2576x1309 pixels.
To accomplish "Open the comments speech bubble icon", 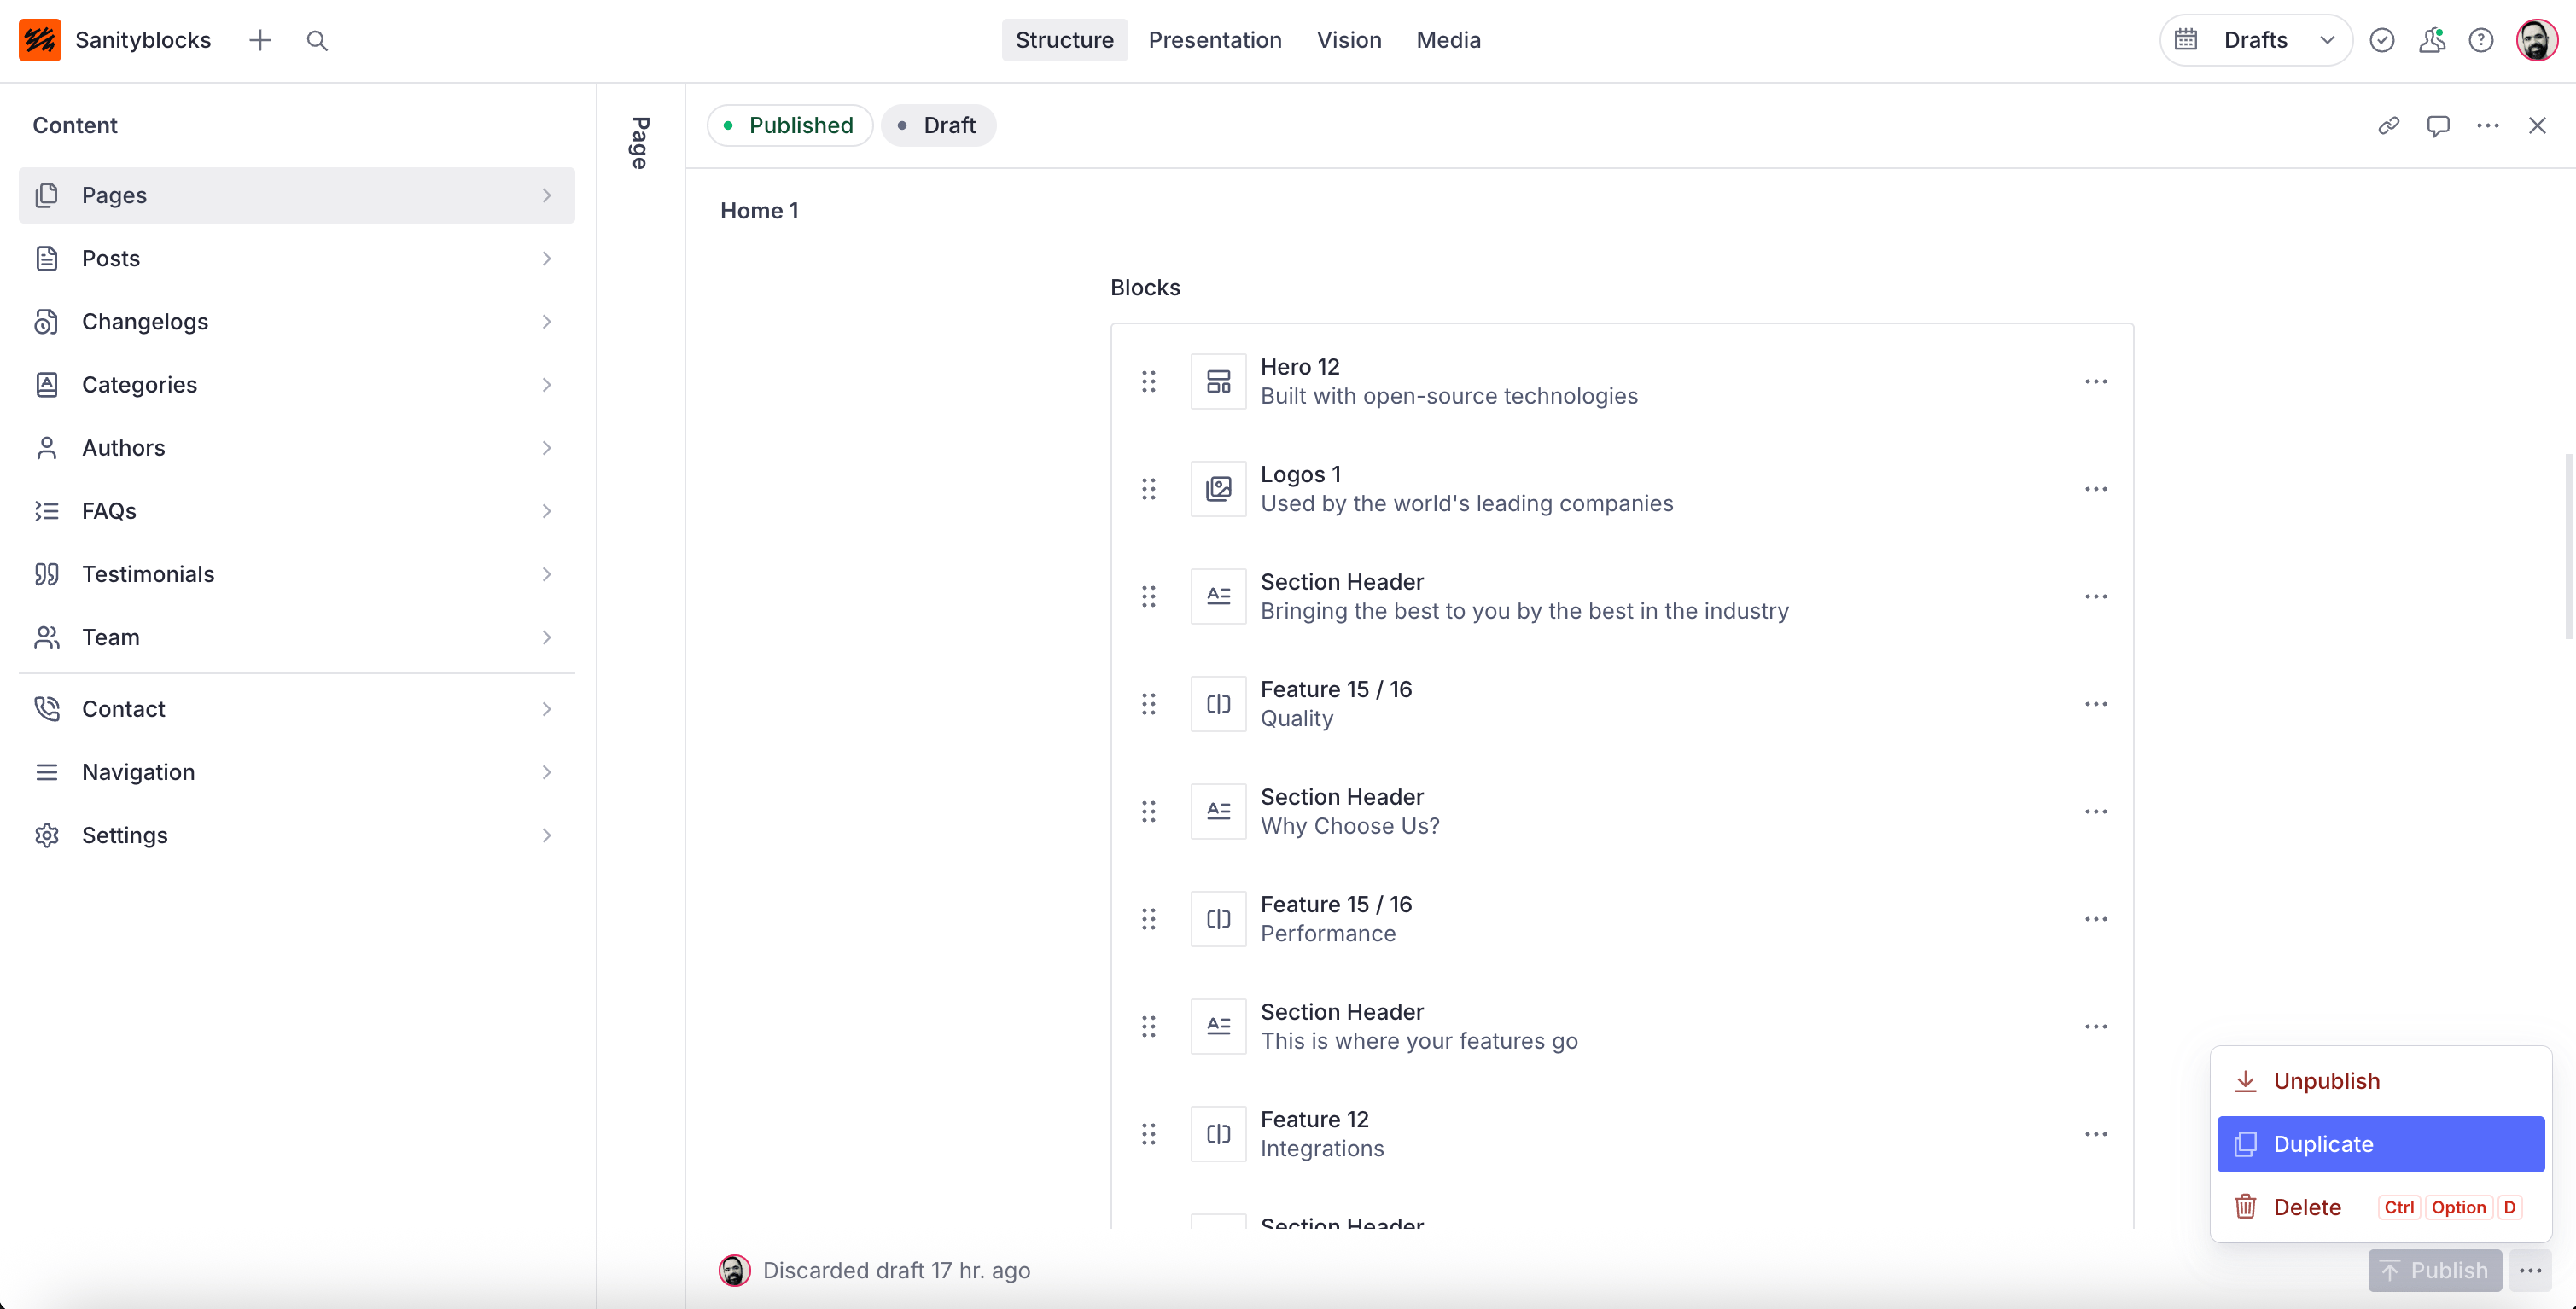I will point(2438,125).
